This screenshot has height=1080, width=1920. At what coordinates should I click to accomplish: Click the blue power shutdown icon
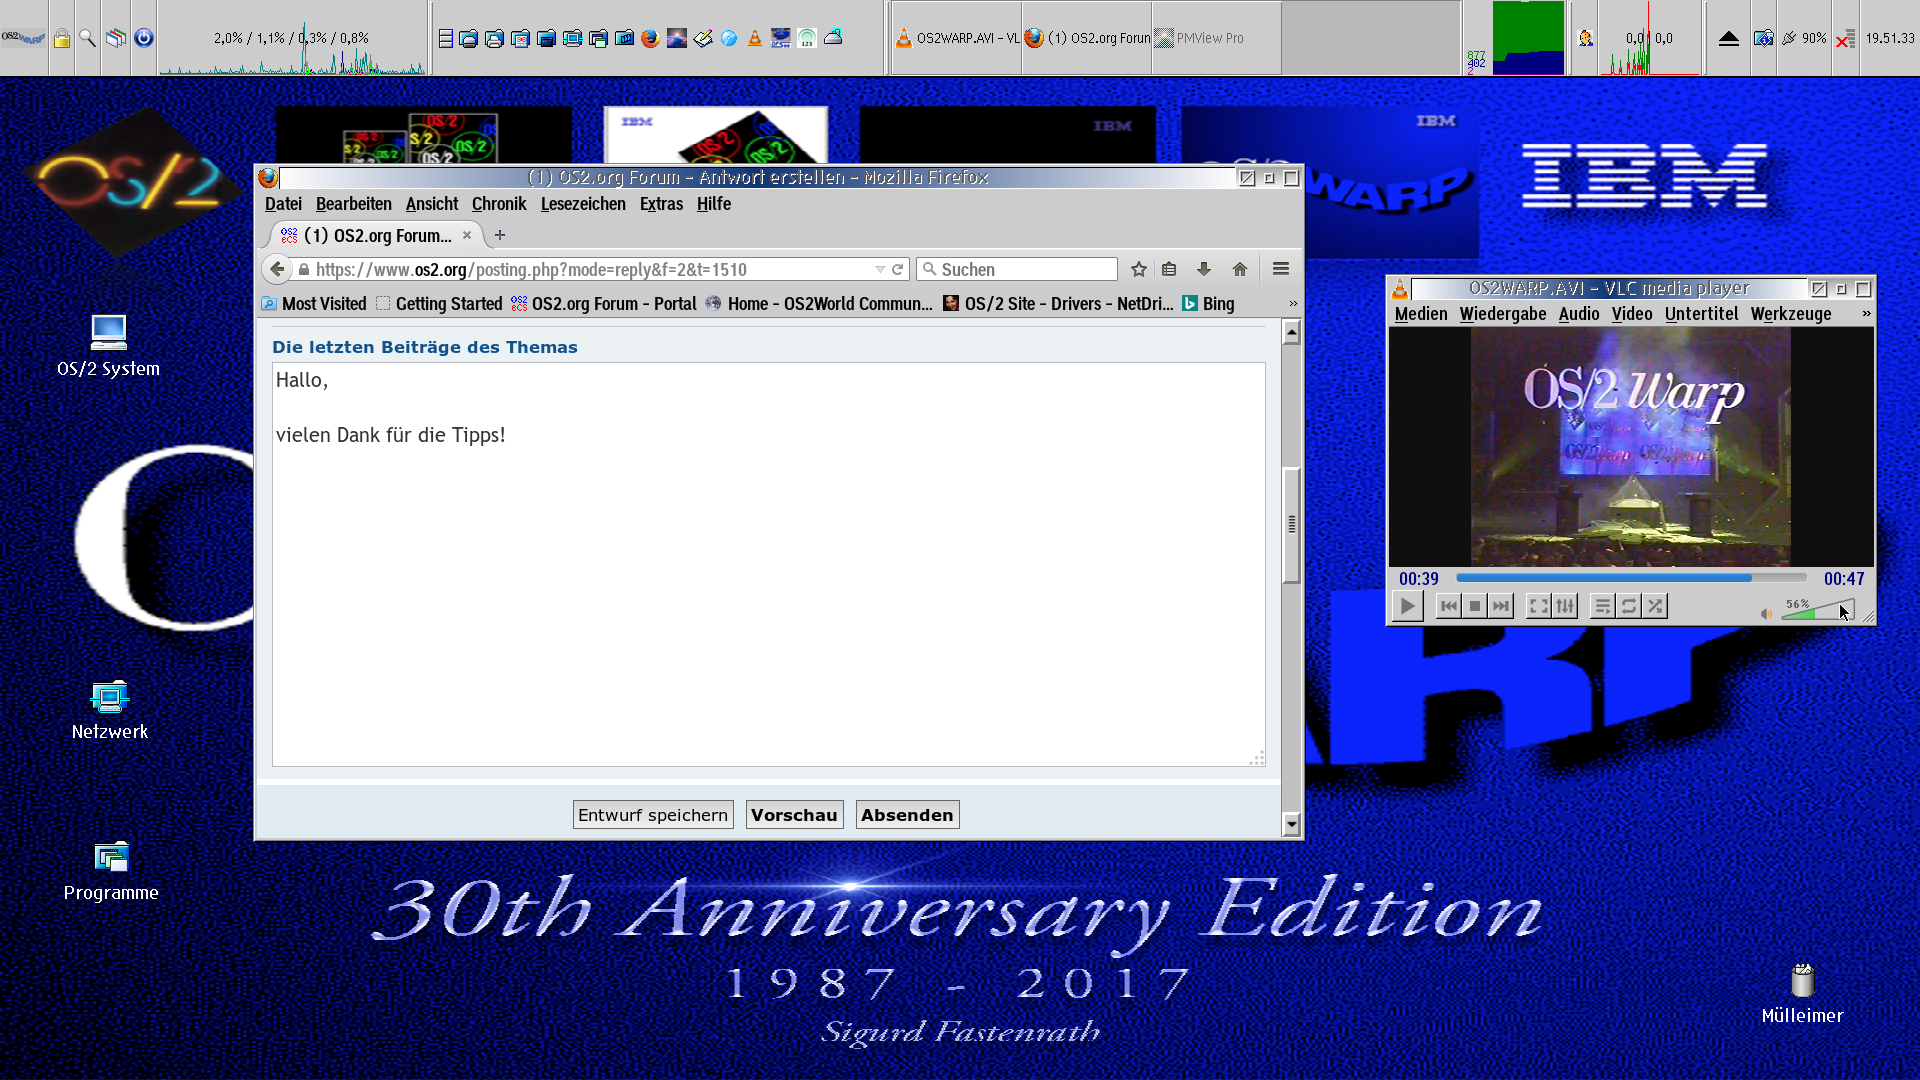(144, 38)
